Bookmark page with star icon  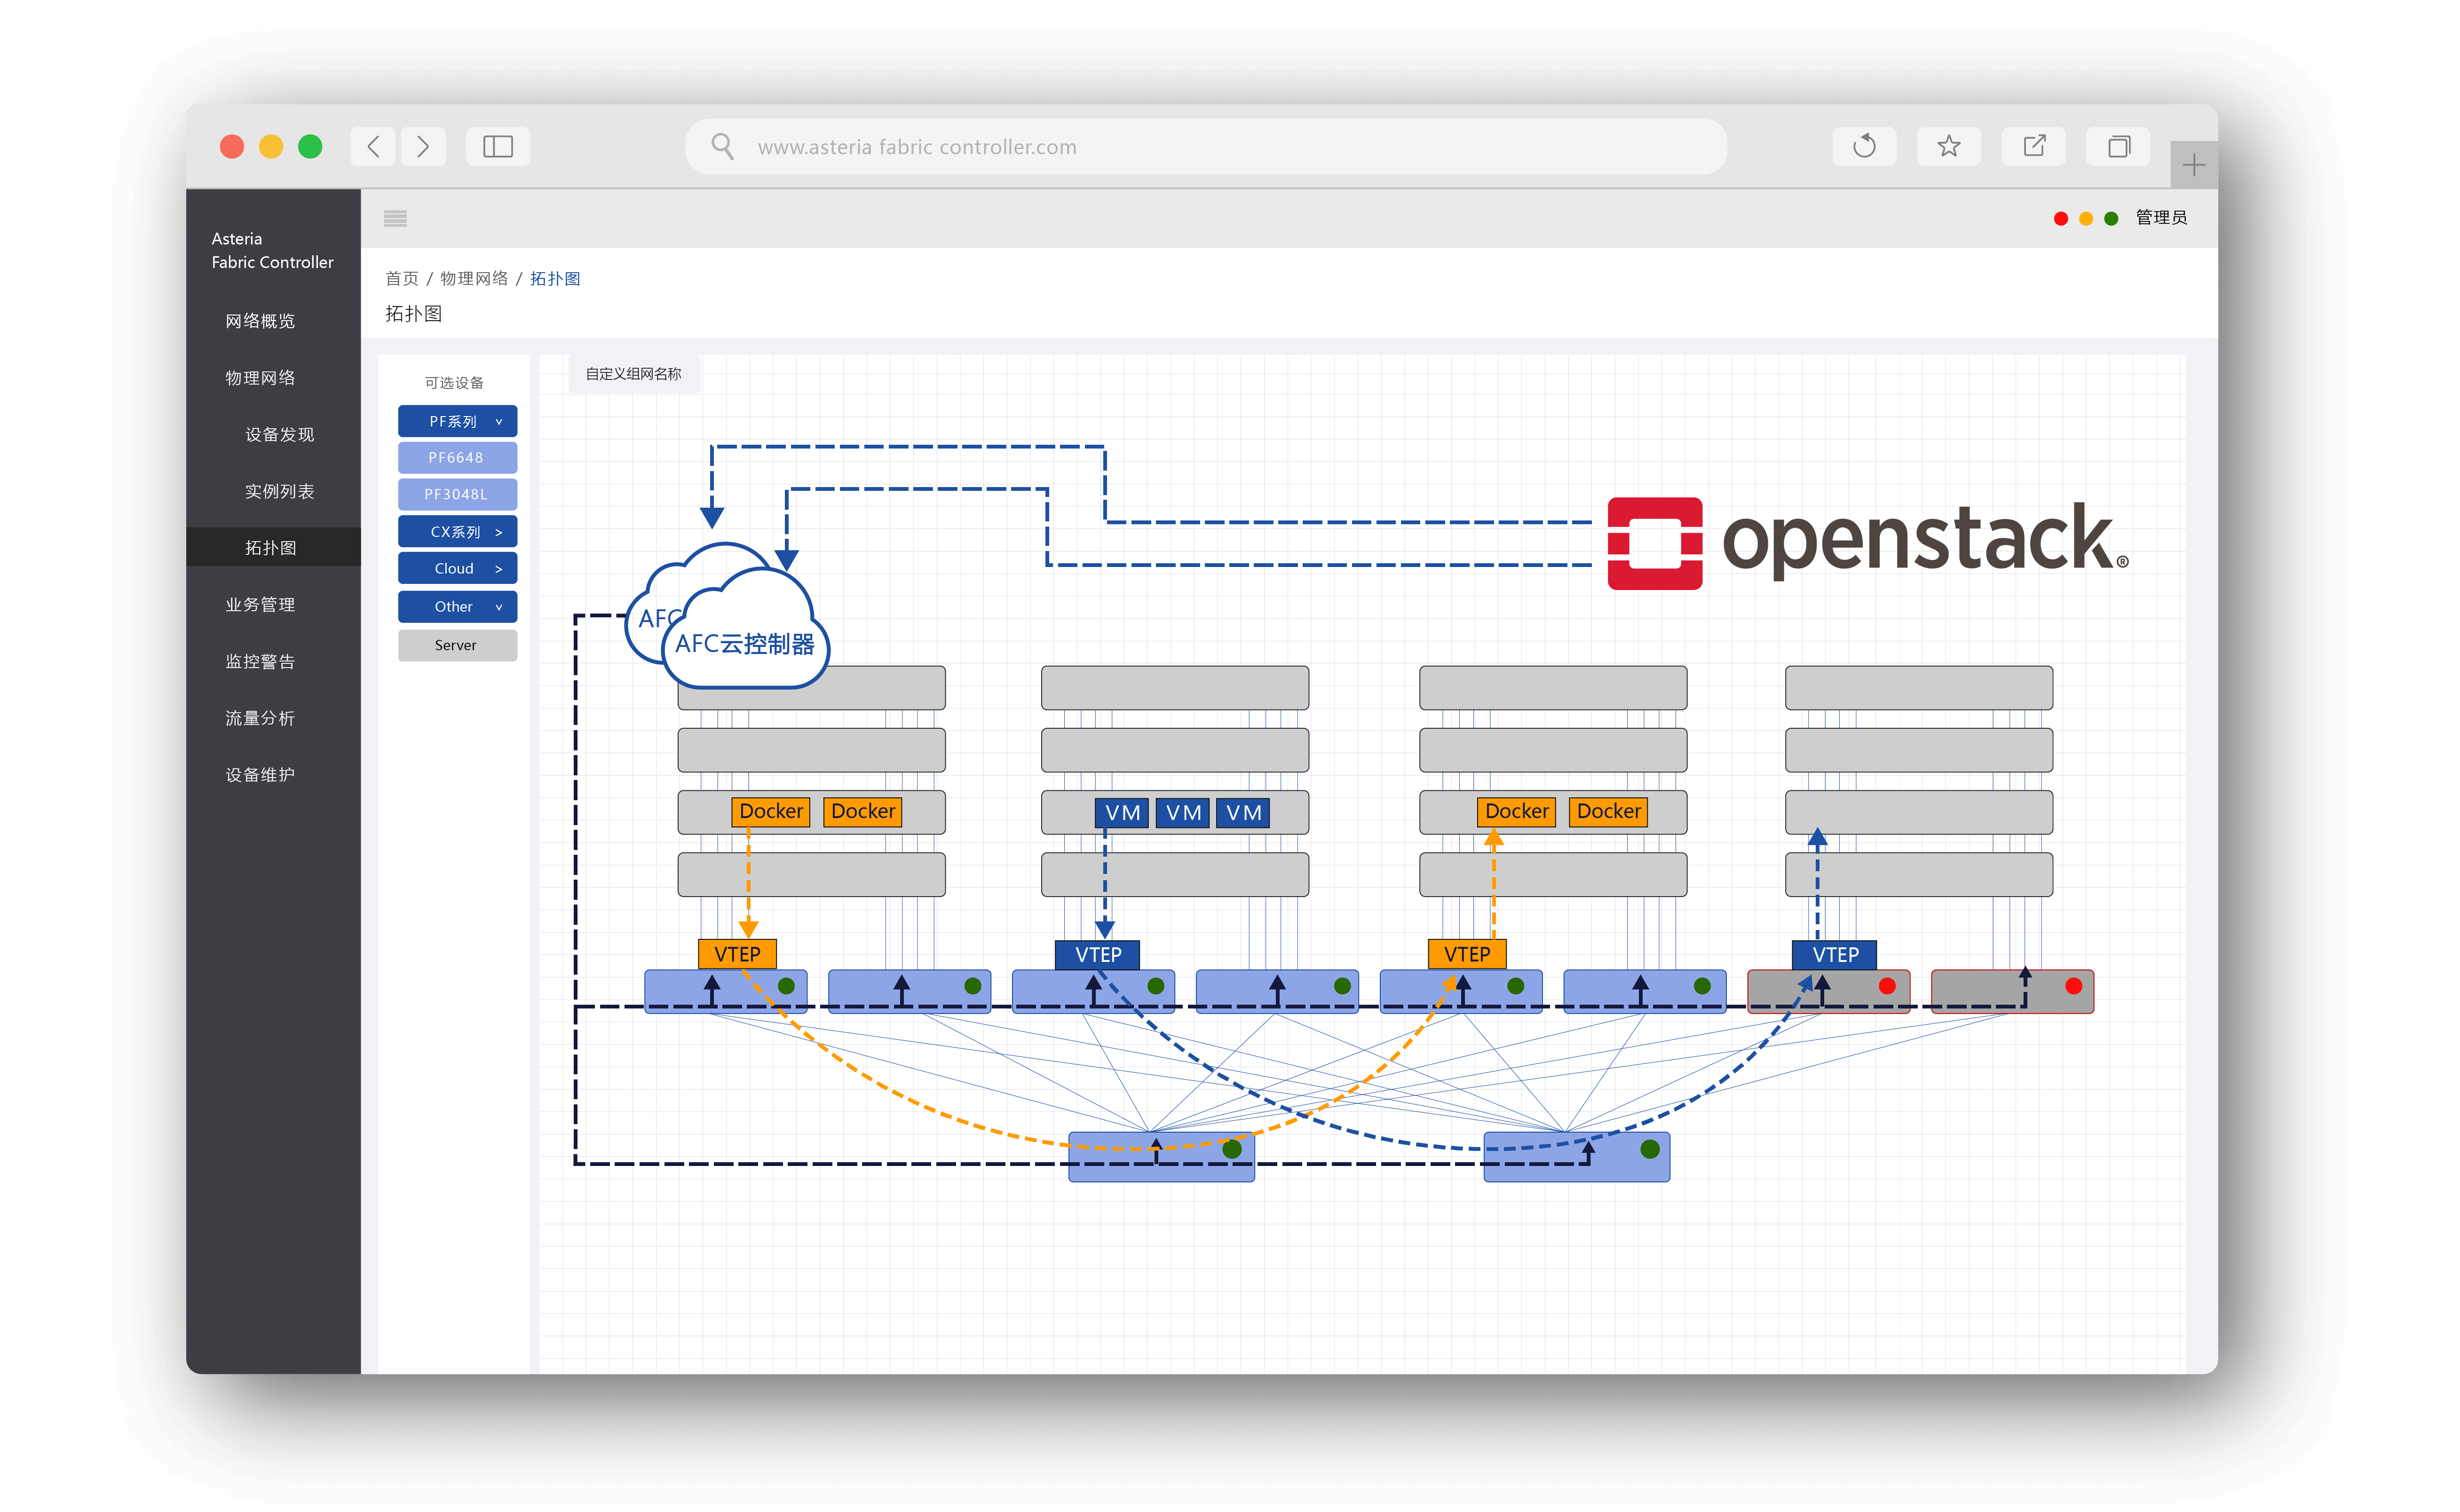pyautogui.click(x=1948, y=147)
